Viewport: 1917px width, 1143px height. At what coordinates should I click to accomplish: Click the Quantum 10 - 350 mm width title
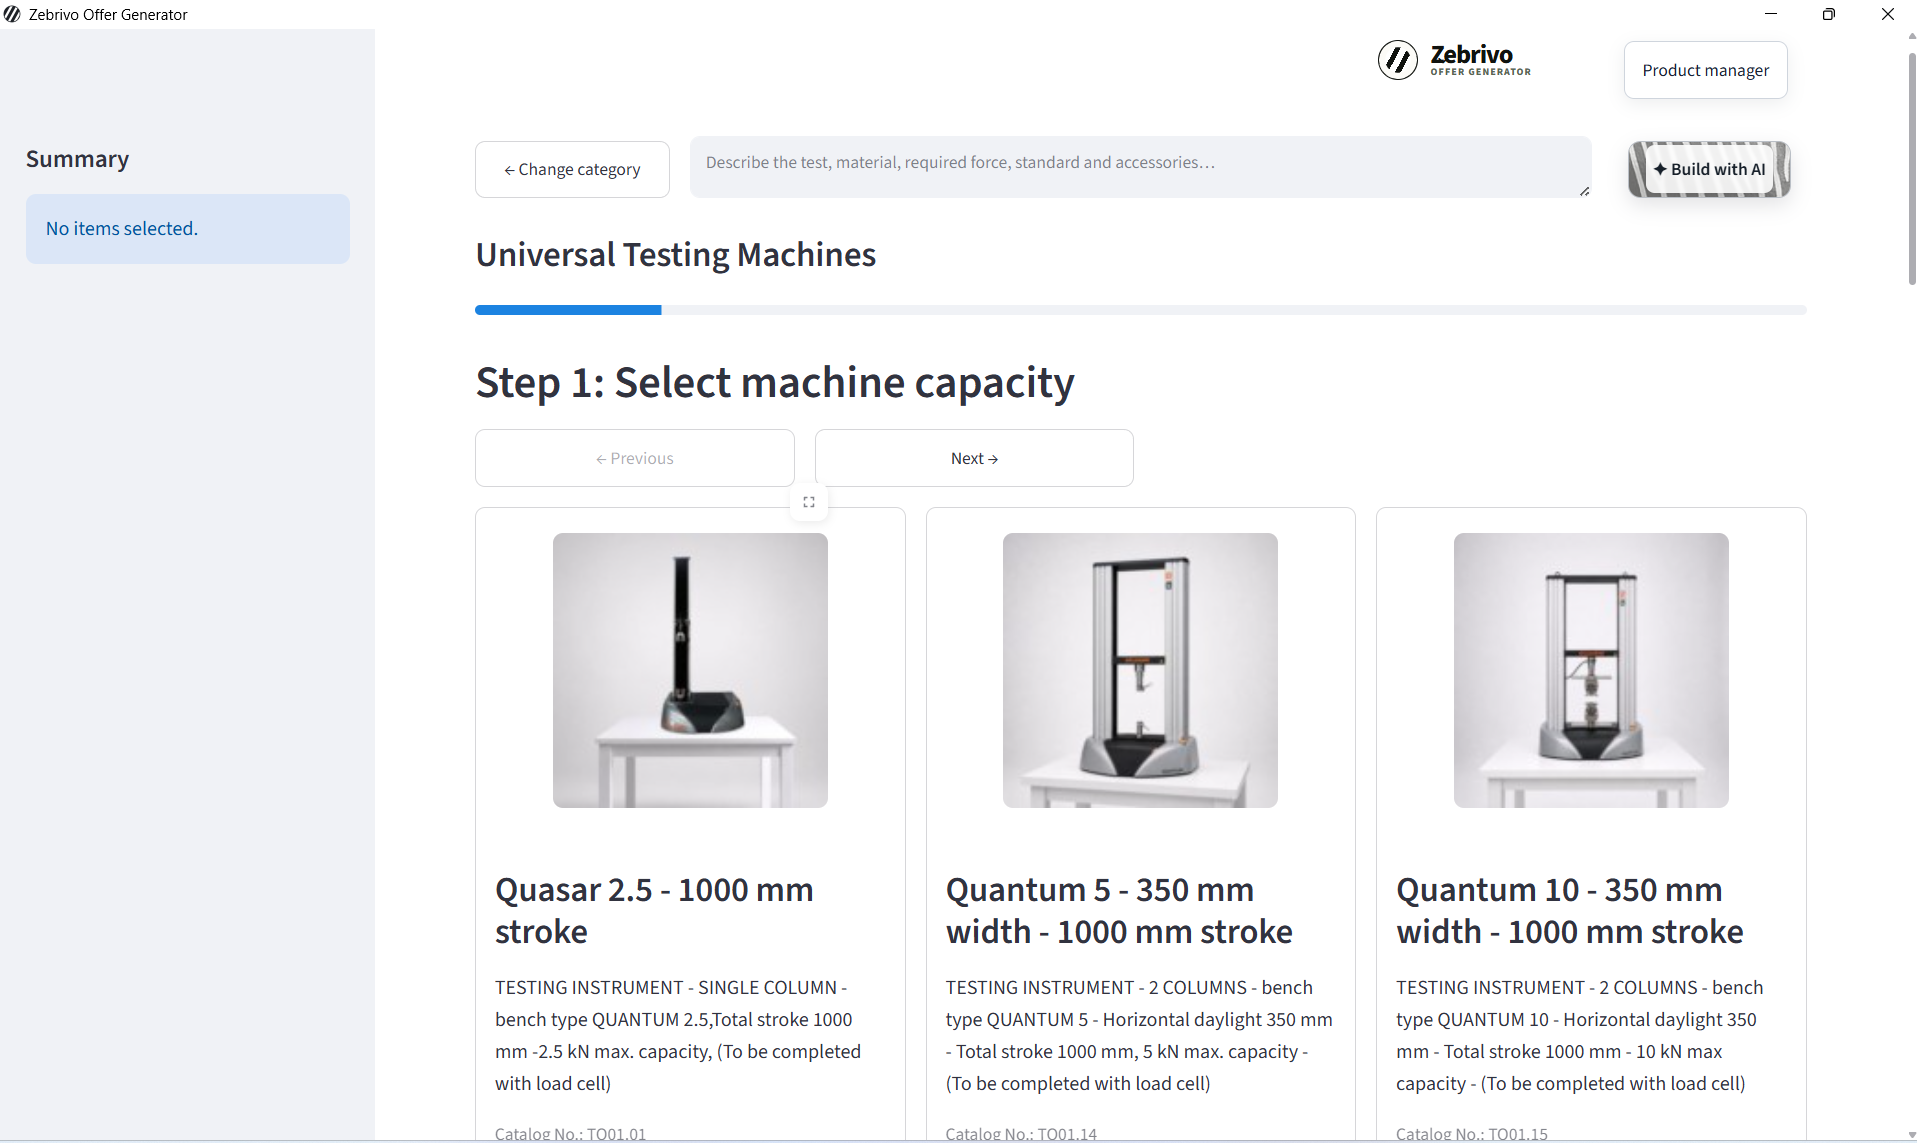click(1570, 910)
